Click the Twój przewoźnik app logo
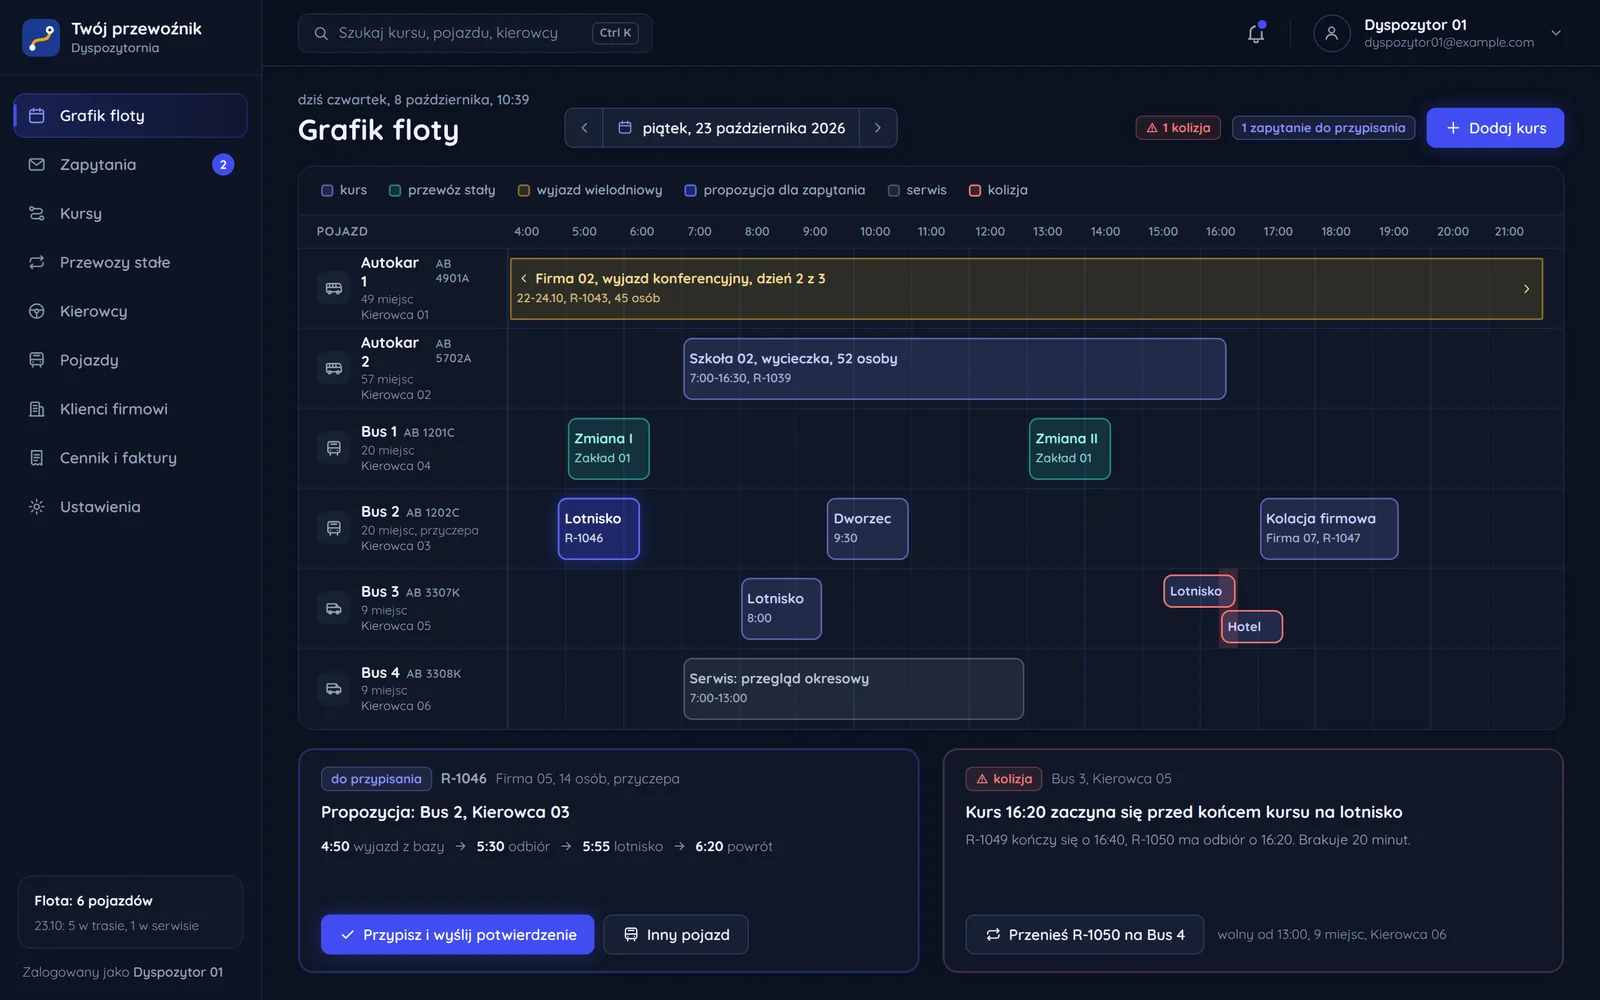This screenshot has width=1600, height=1000. (41, 37)
